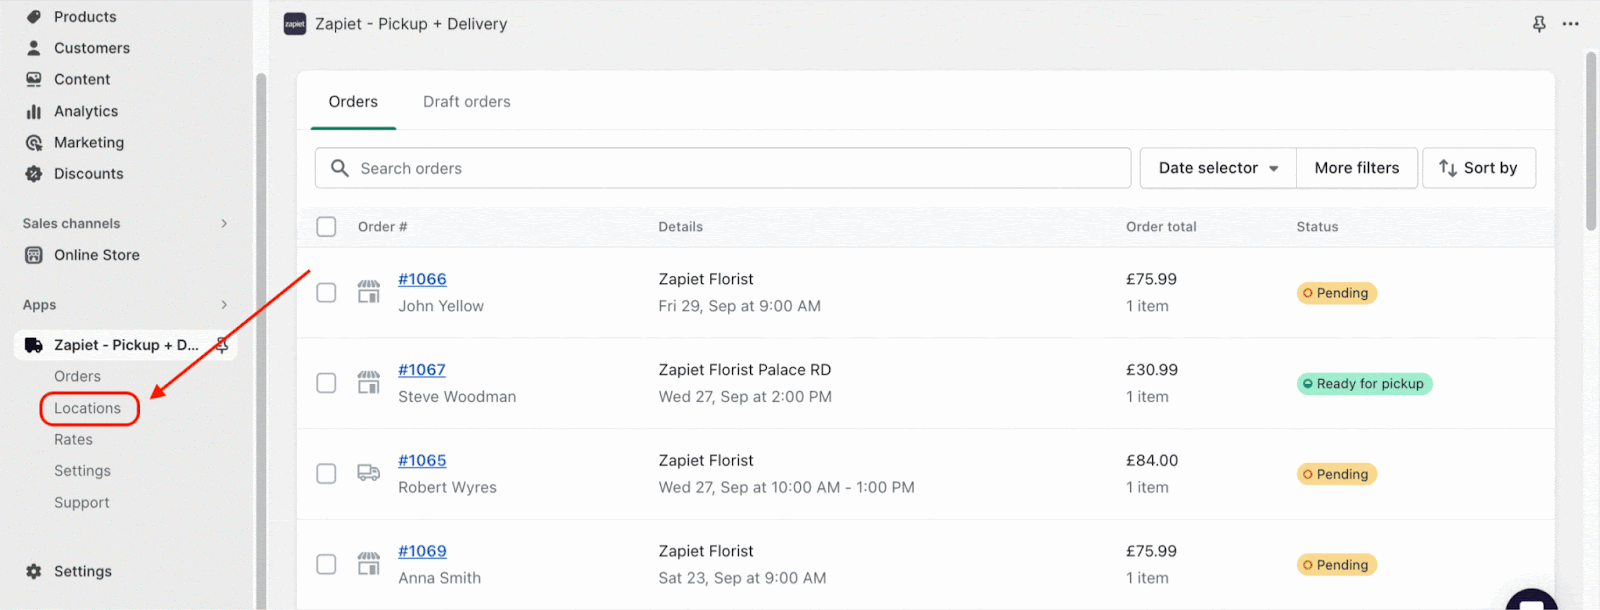
Task: Click the Sort by button
Action: coord(1479,168)
